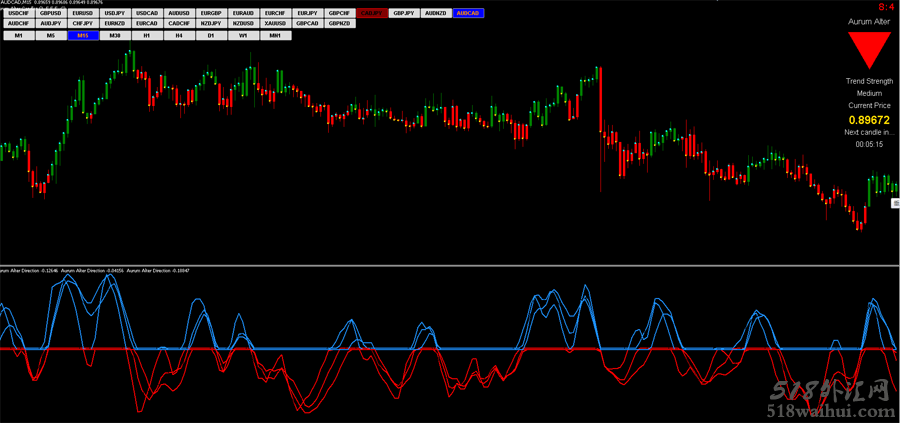
Task: Select the EURUSD pair button
Action: click(x=83, y=13)
